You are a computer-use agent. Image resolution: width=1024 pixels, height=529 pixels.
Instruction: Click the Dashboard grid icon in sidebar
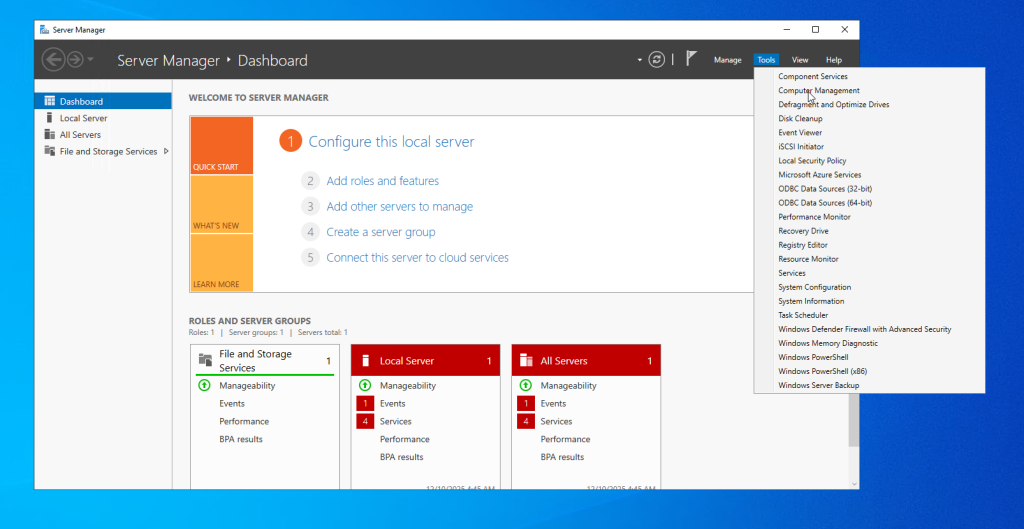click(50, 101)
